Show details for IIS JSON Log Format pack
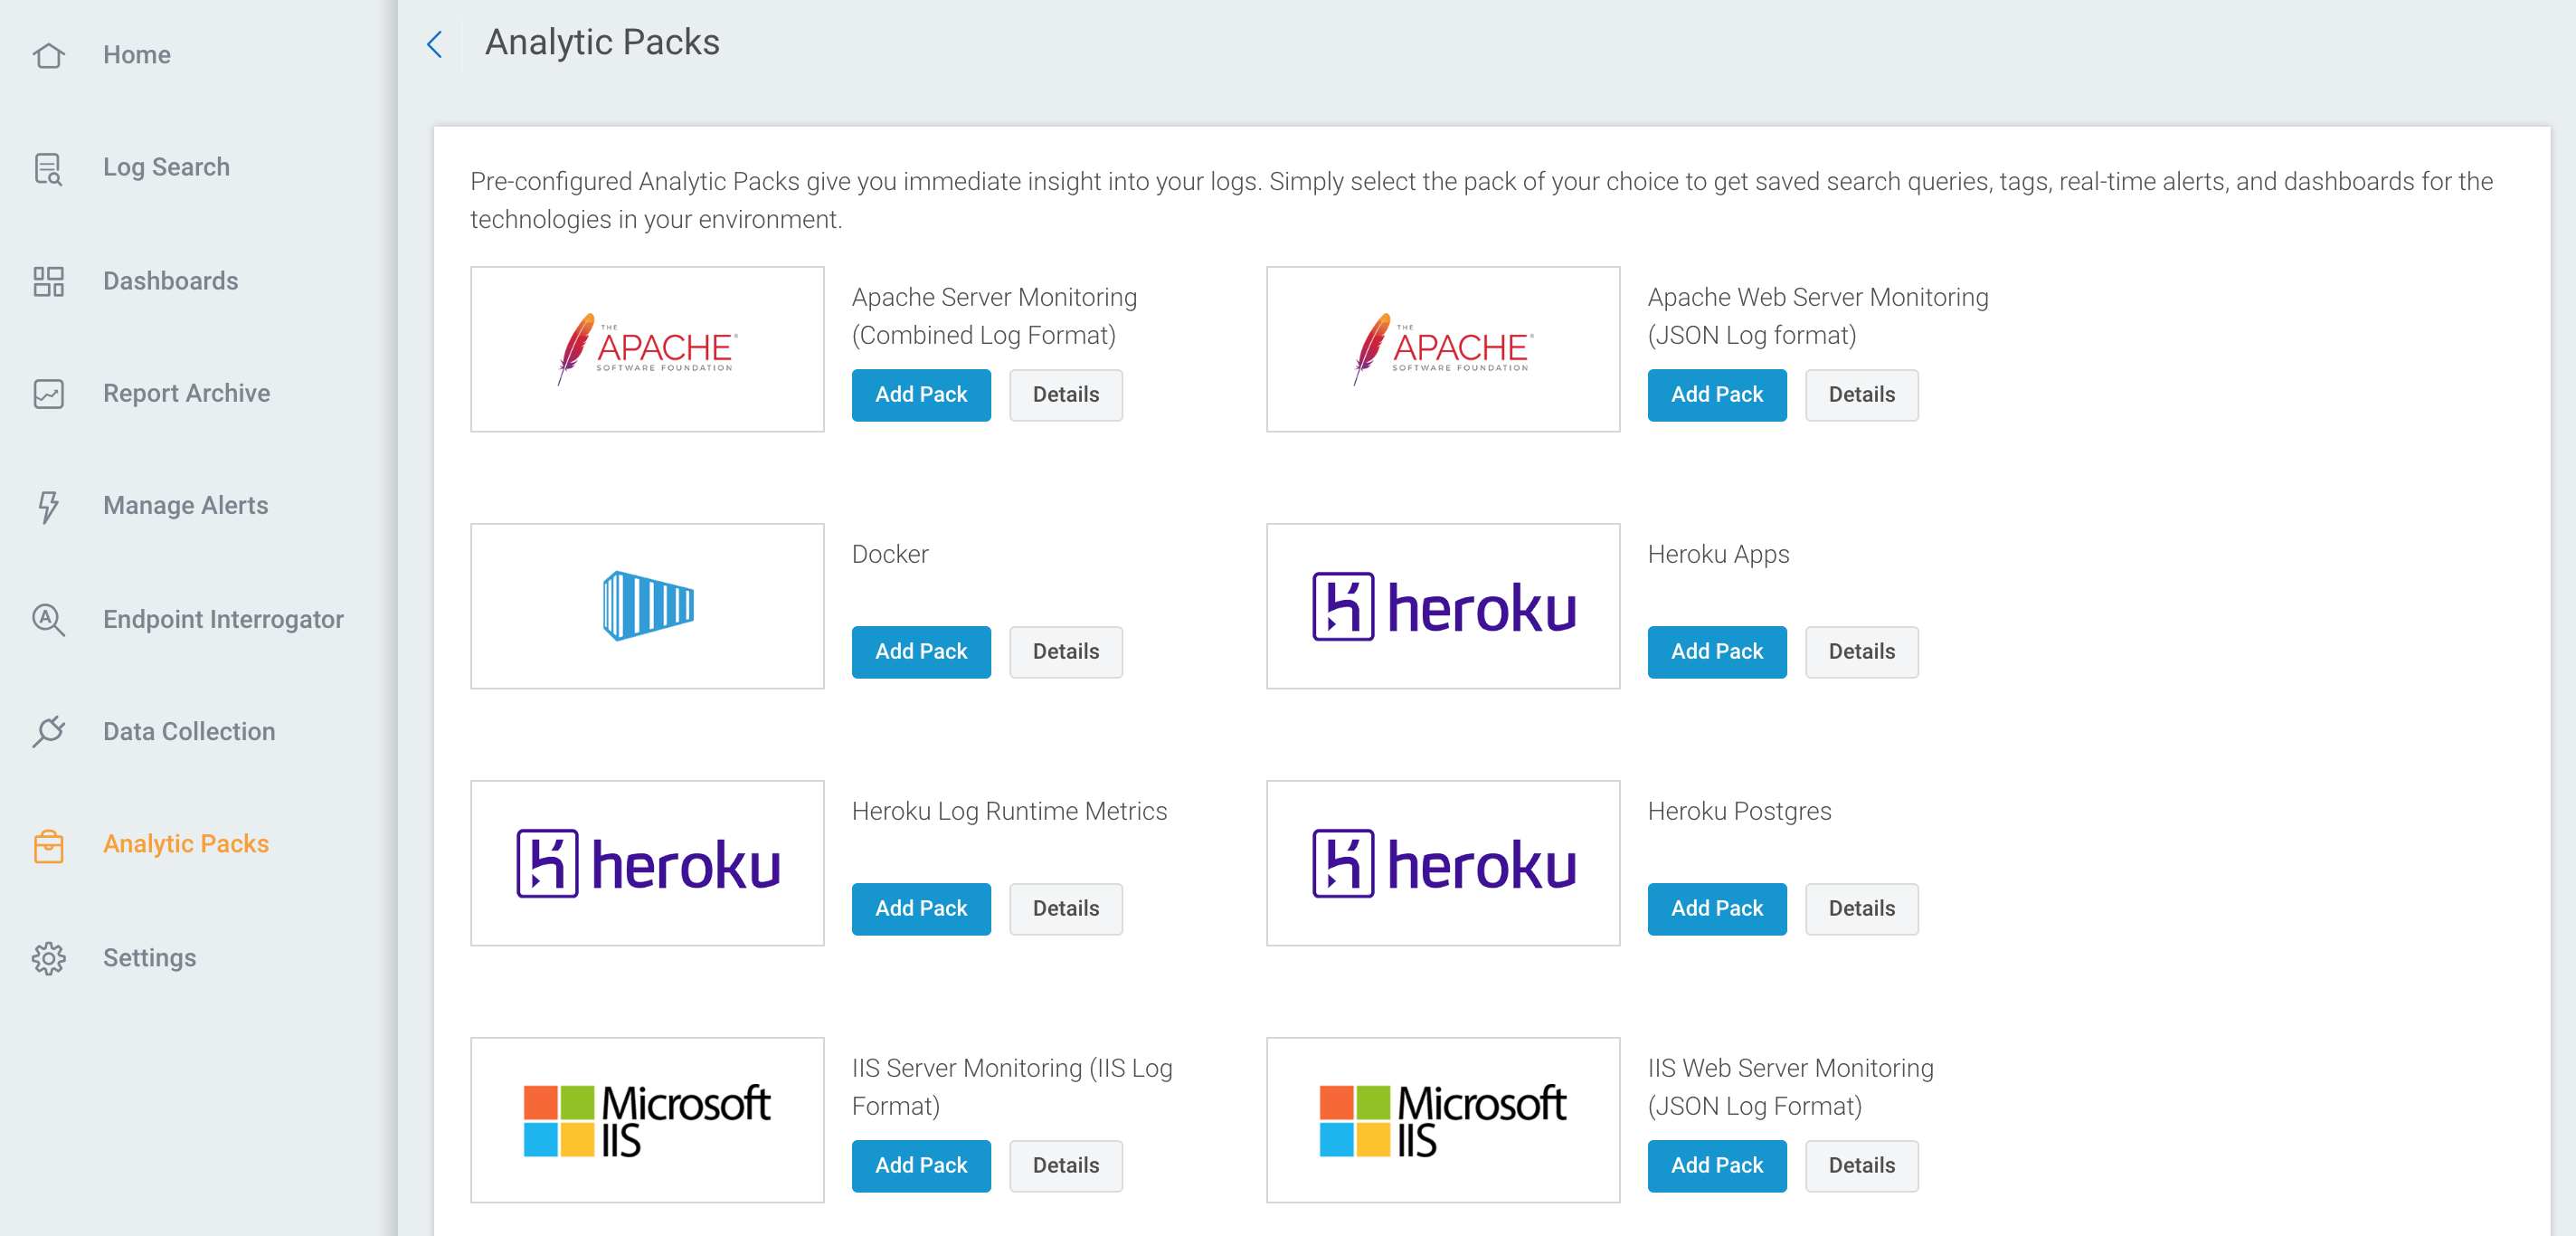 coord(1861,1166)
